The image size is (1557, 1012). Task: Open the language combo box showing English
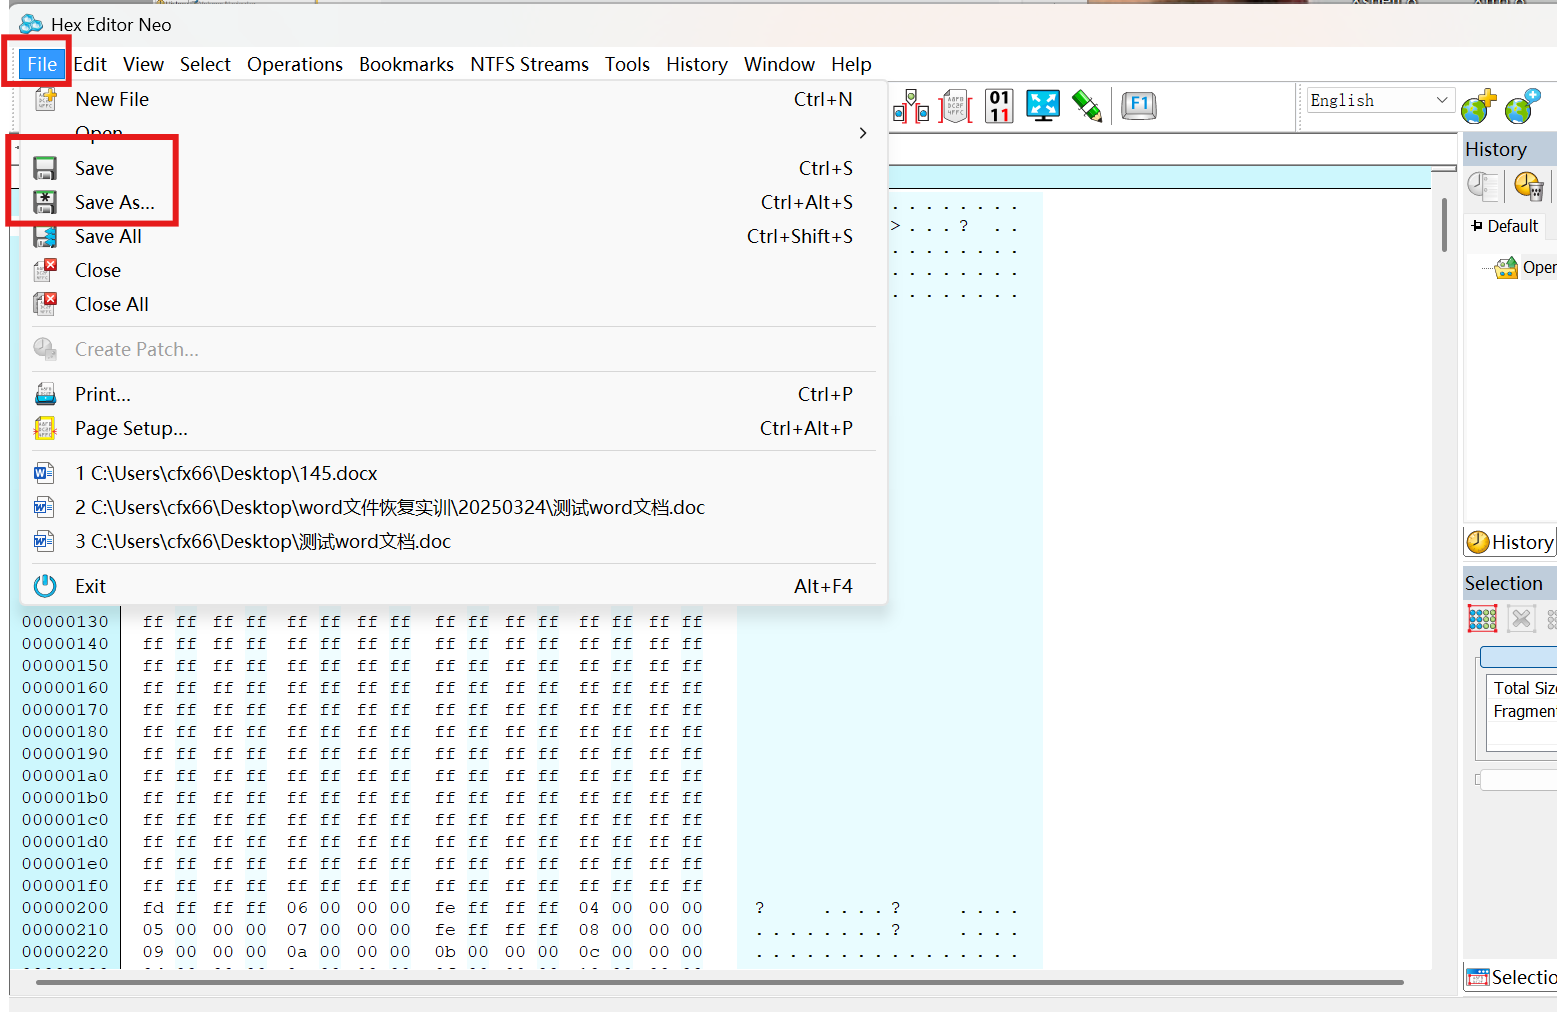1380,100
